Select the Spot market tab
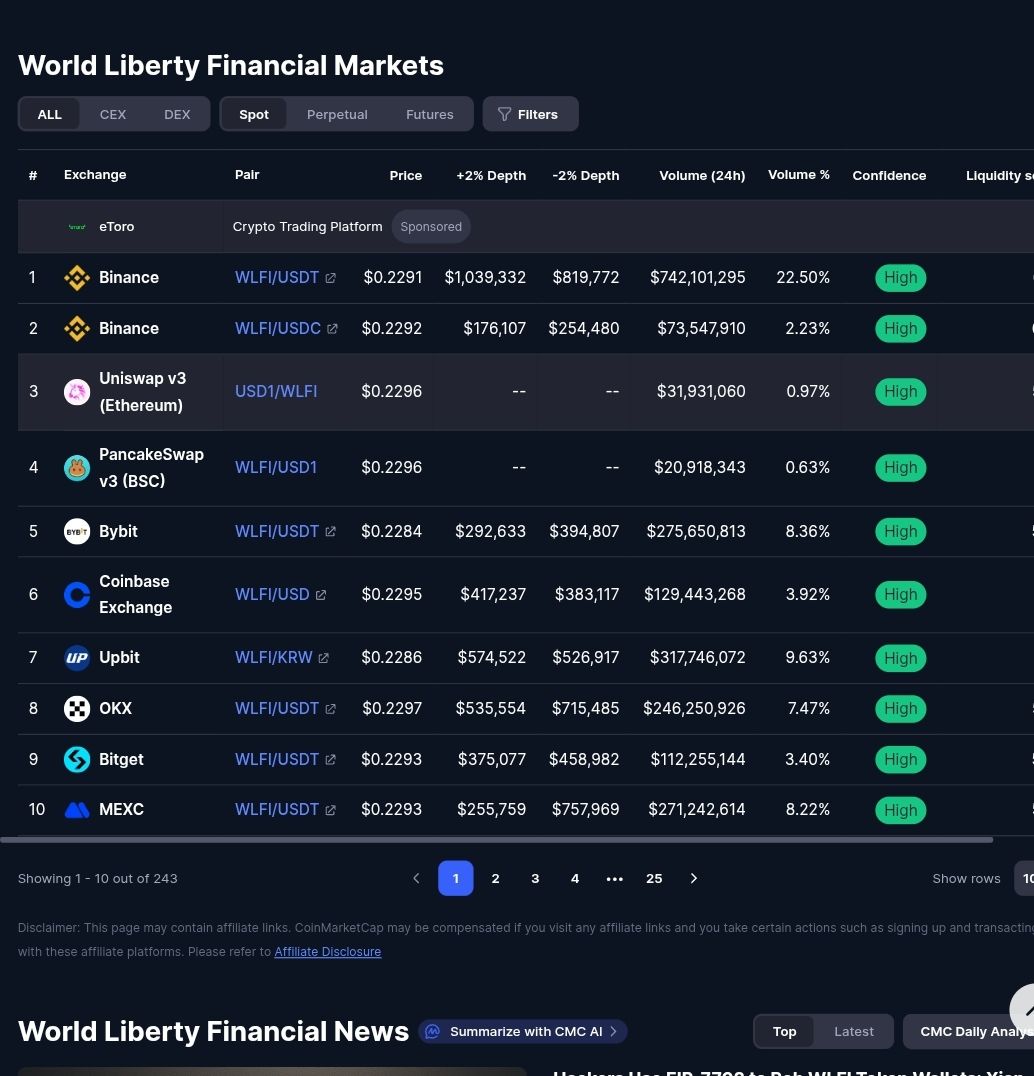This screenshot has width=1034, height=1076. point(254,115)
